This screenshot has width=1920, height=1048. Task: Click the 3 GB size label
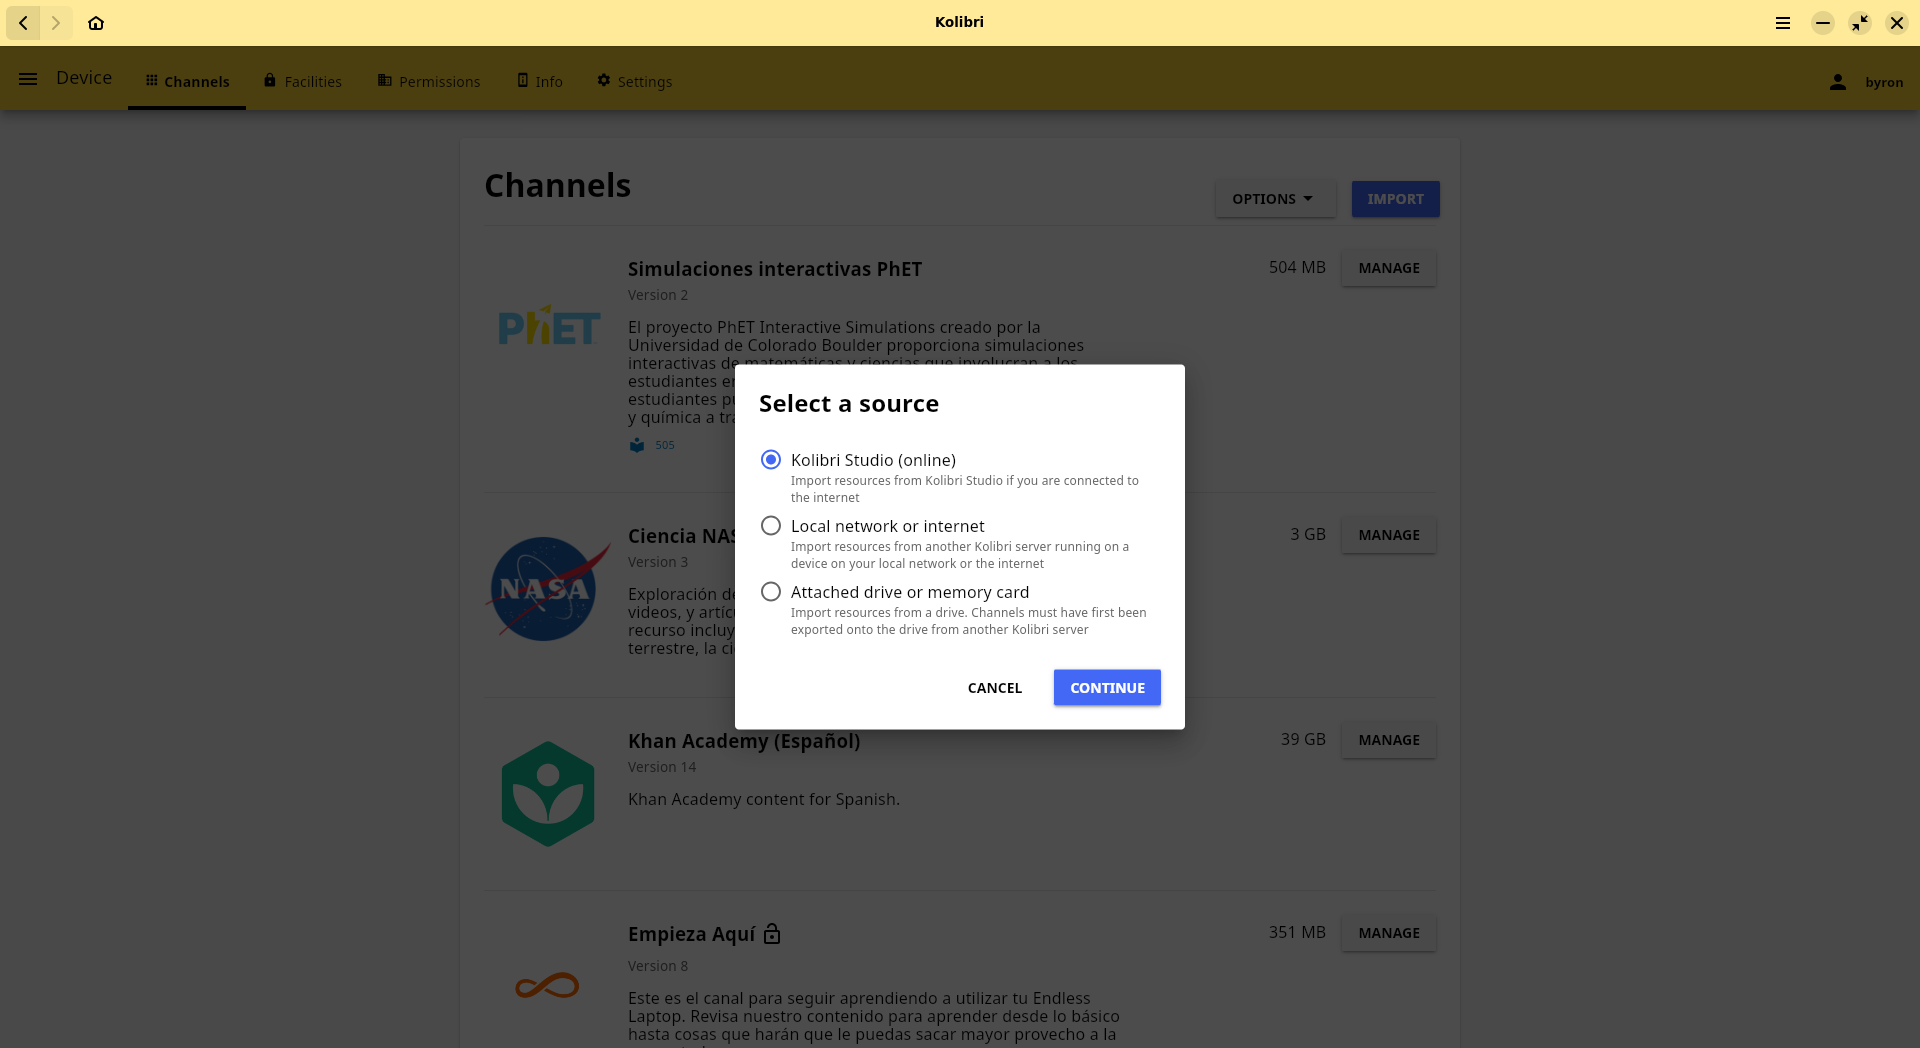click(1308, 535)
